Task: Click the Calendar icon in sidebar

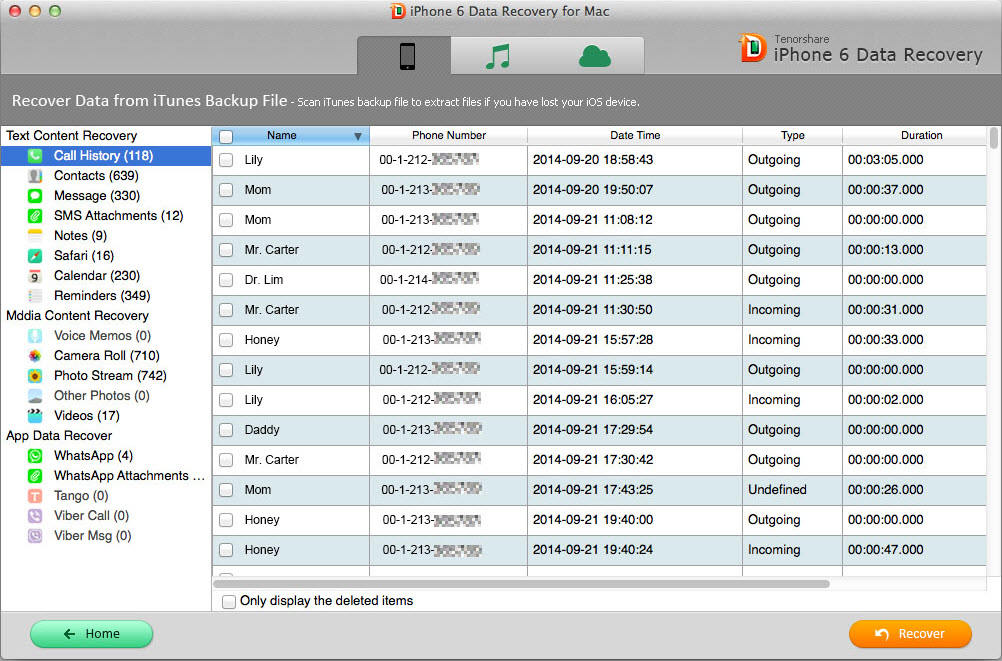Action: pyautogui.click(x=35, y=276)
